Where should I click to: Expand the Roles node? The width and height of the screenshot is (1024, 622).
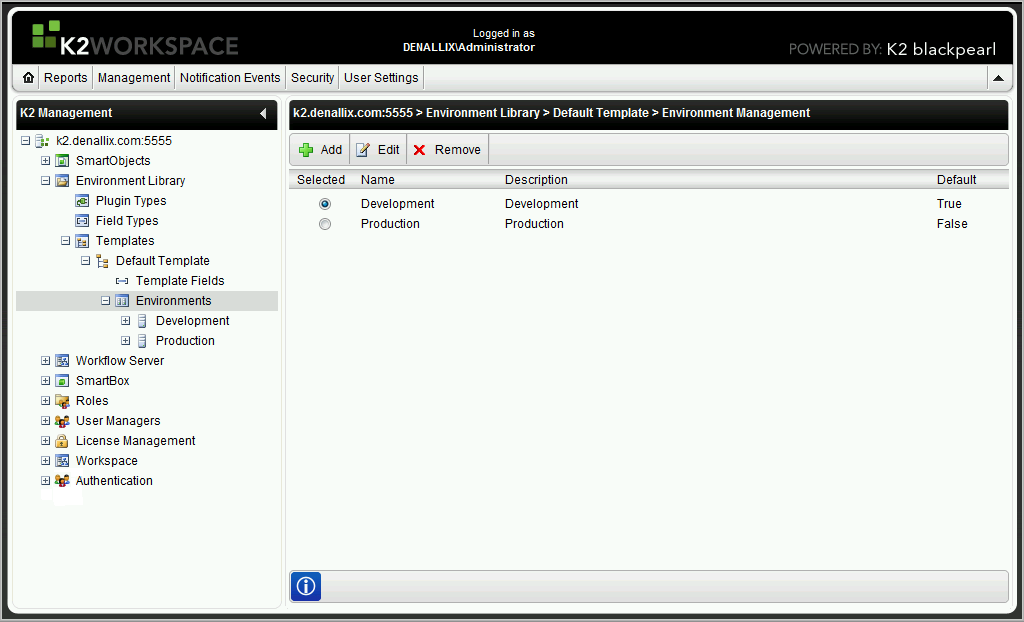45,401
